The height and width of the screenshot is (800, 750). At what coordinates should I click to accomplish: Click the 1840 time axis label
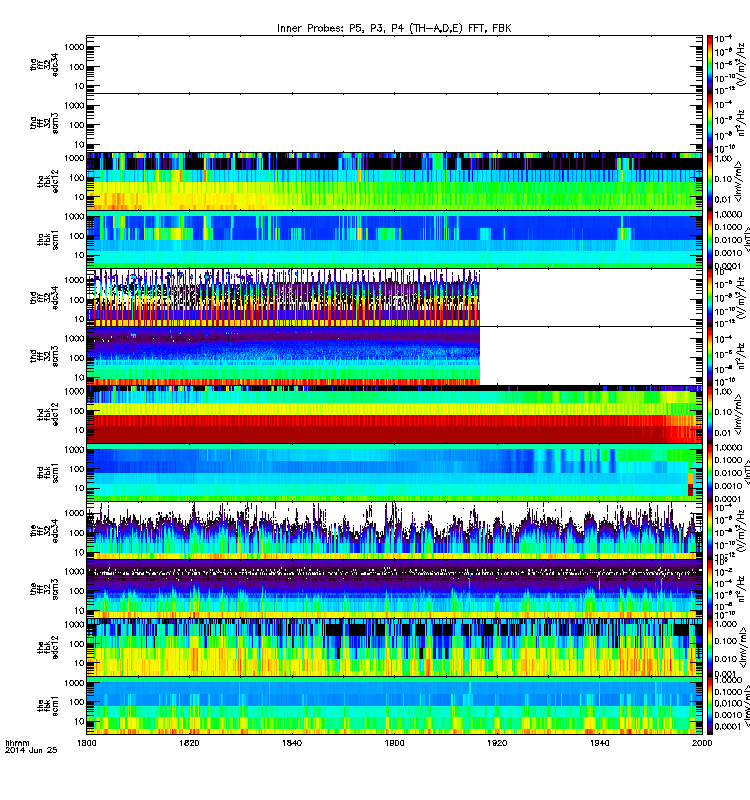(291, 743)
